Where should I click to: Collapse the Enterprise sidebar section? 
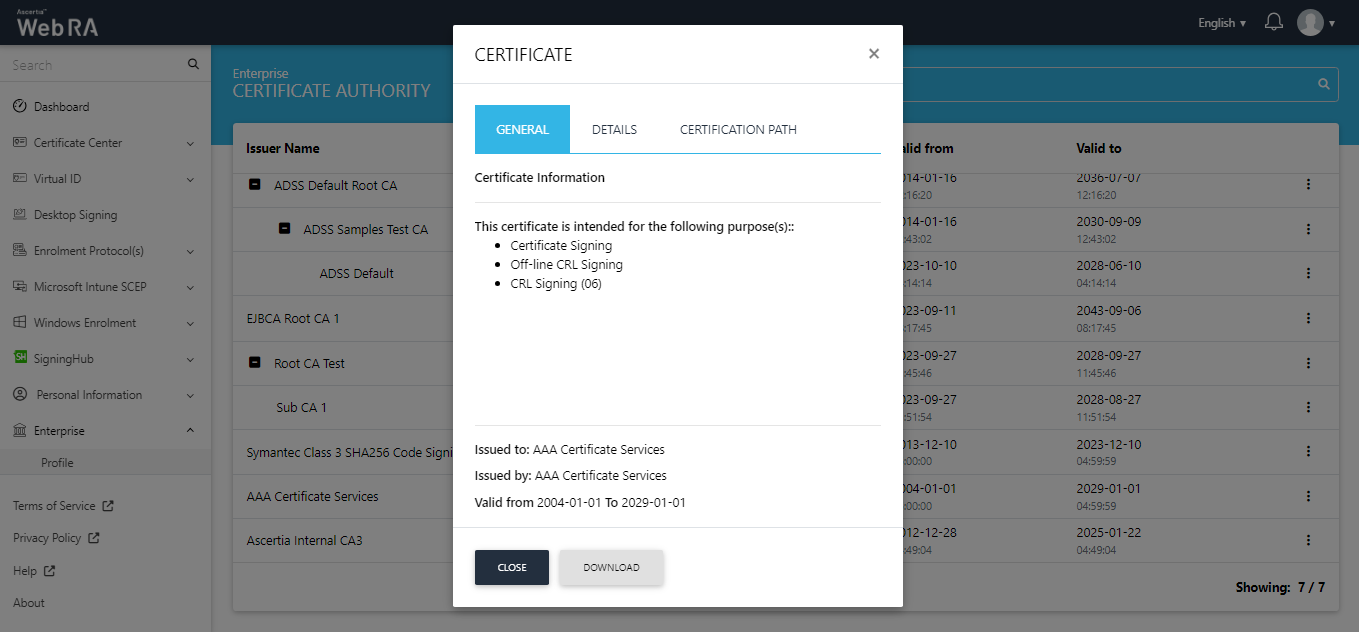[x=190, y=431]
